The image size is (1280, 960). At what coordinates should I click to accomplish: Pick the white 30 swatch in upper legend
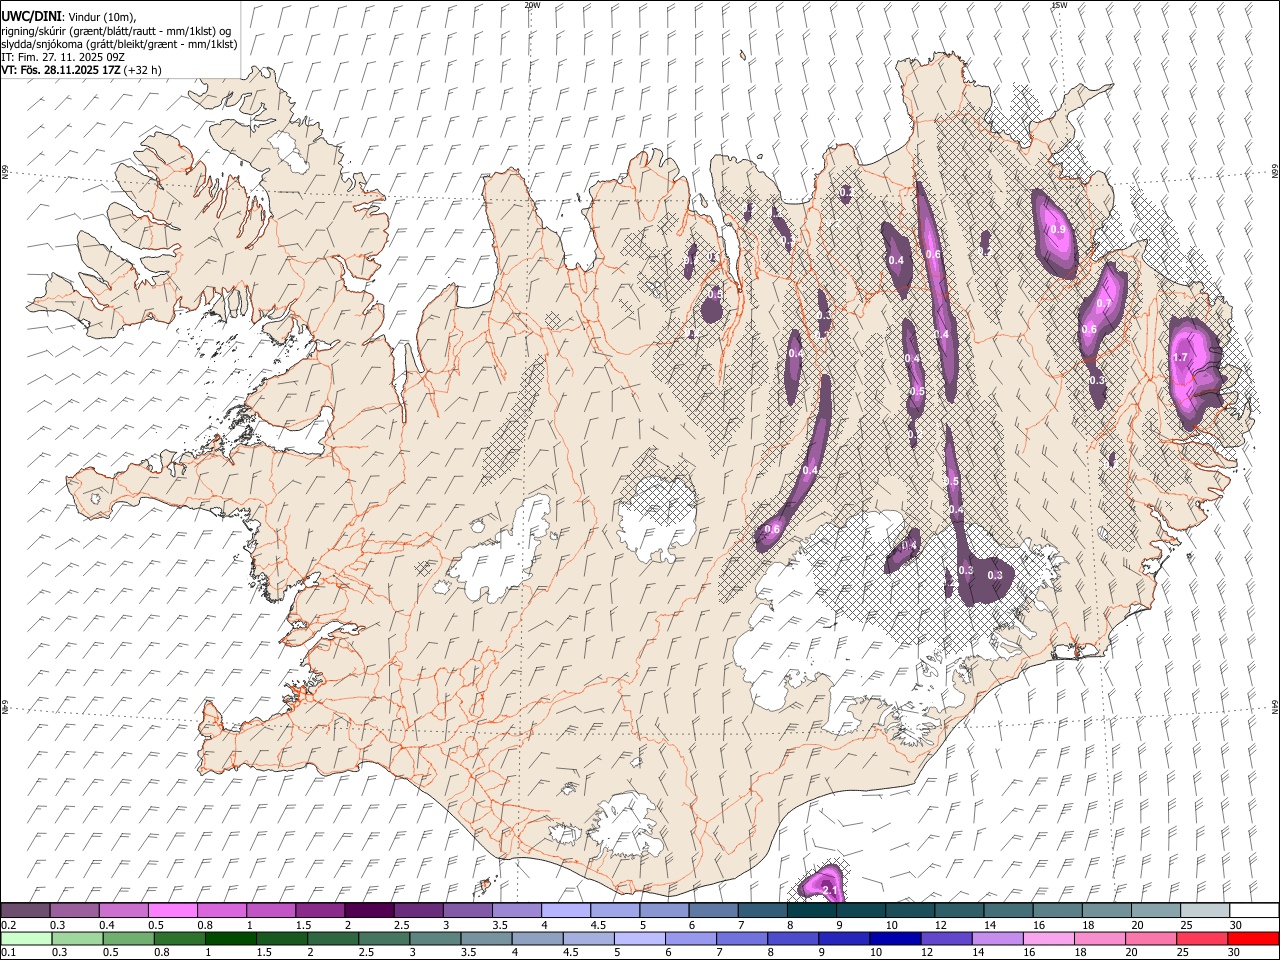1254,911
